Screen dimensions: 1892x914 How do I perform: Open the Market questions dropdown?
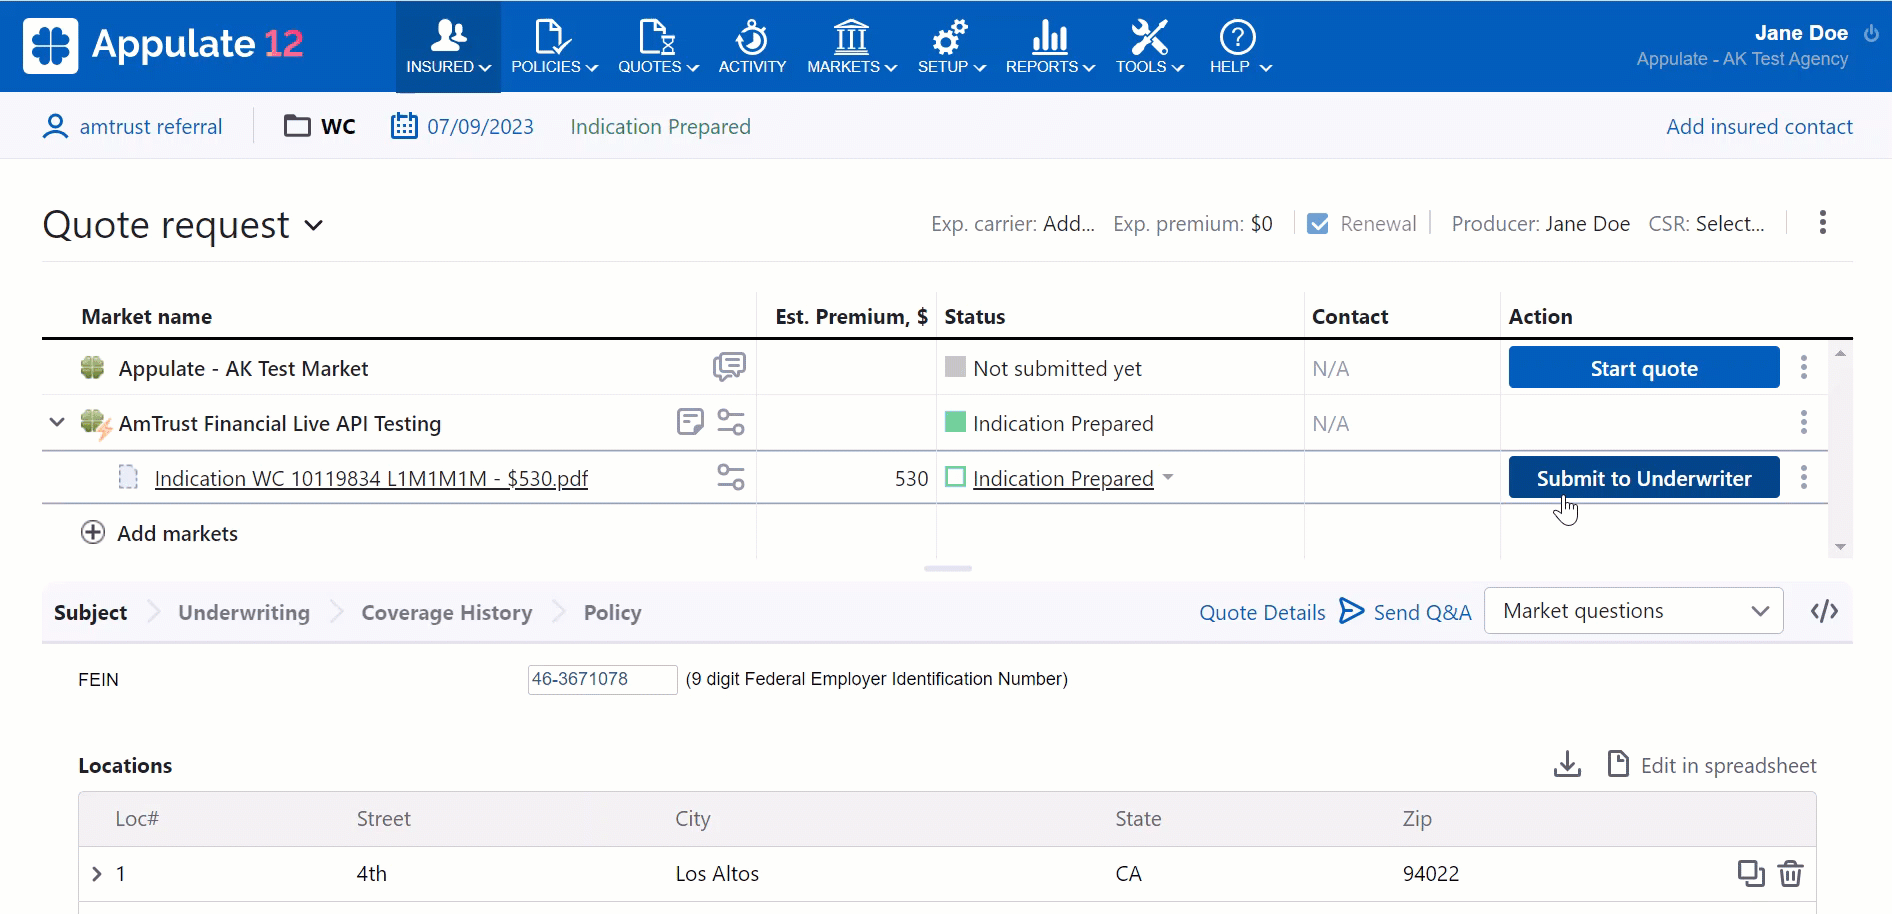coord(1633,611)
